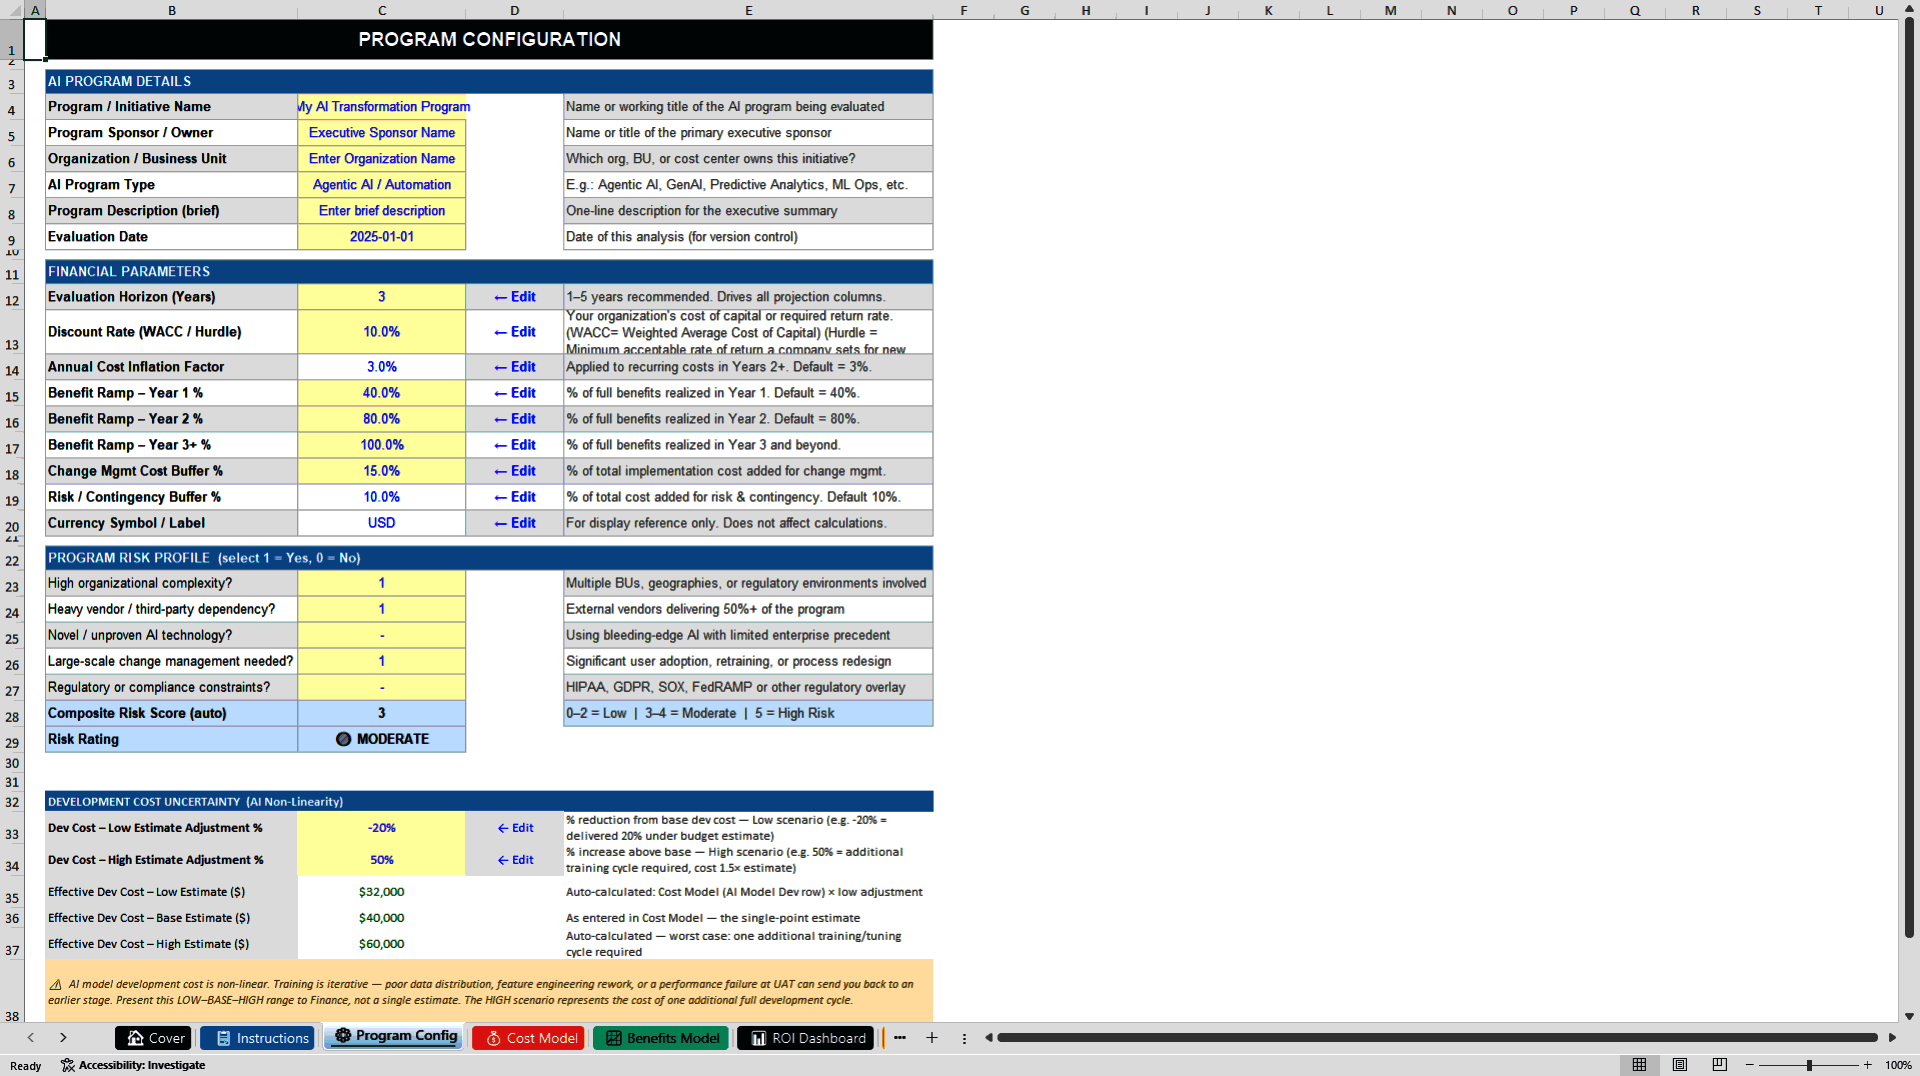
Task: Click zoom out minus icon
Action: click(x=1750, y=1065)
